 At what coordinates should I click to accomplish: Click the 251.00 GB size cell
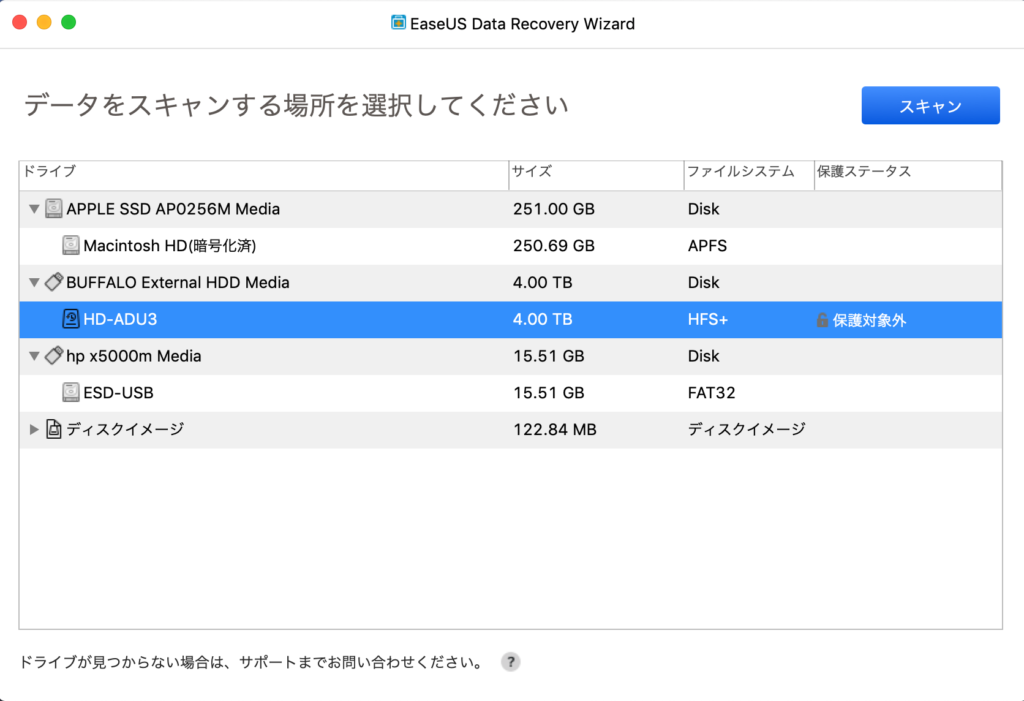554,209
